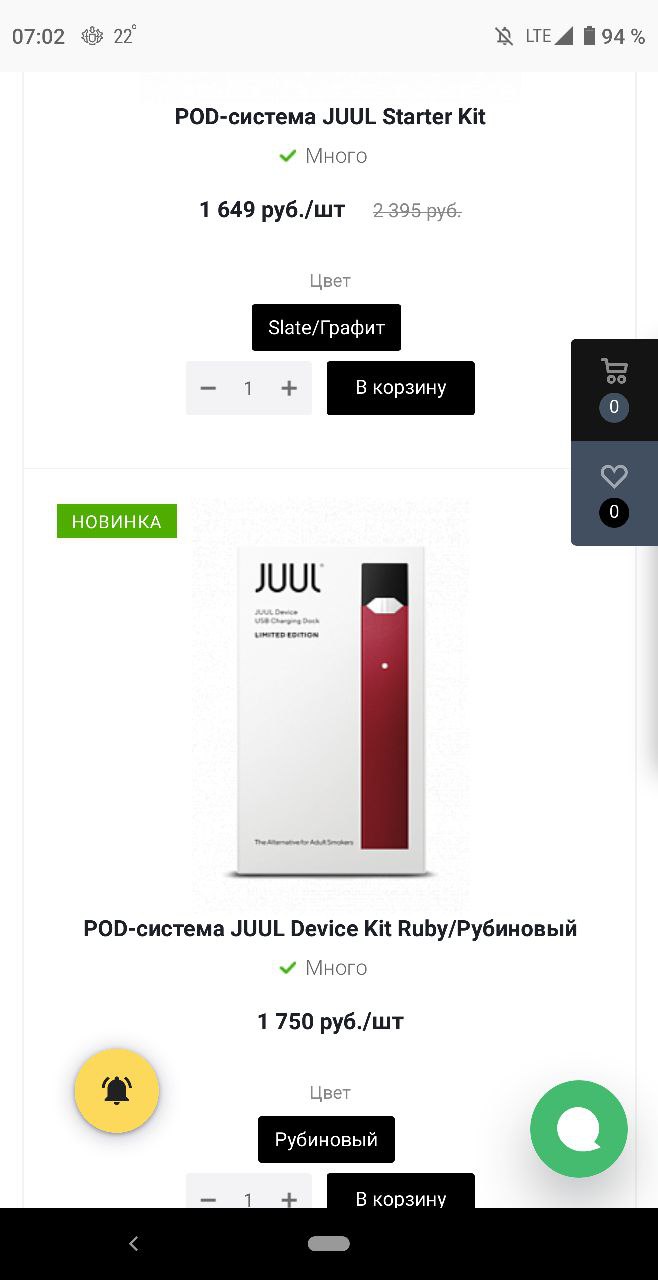Tap the yellow notification bell button
Viewport: 658px width, 1280px height.
pos(117,1091)
